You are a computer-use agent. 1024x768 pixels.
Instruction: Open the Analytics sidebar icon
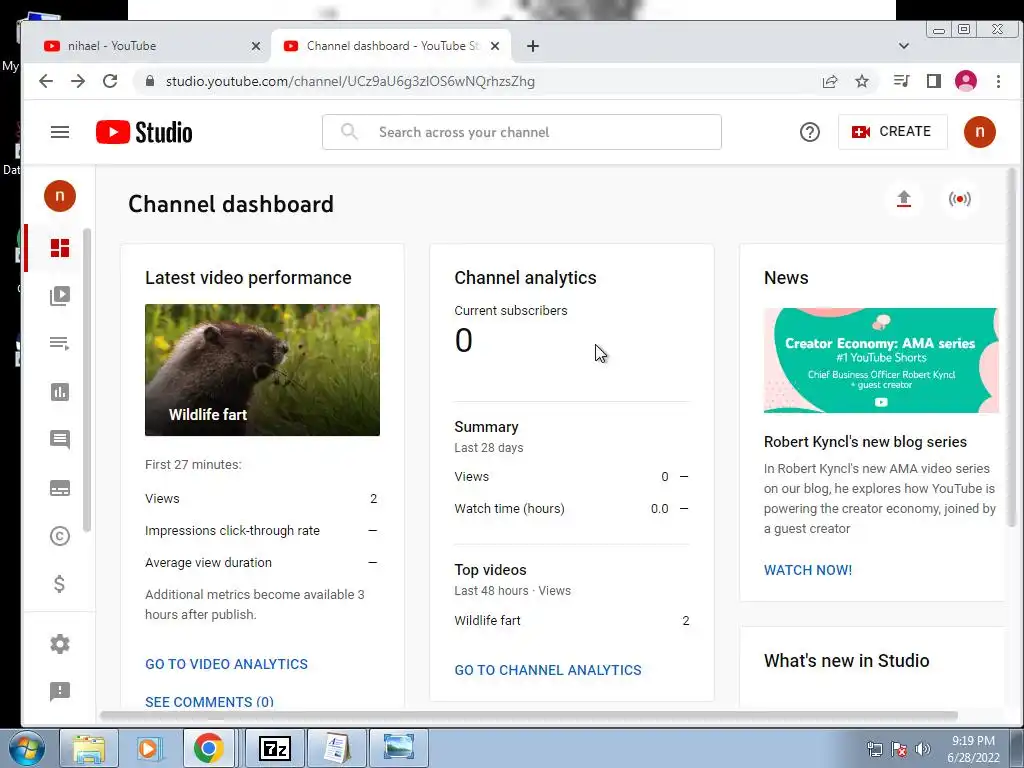click(60, 392)
